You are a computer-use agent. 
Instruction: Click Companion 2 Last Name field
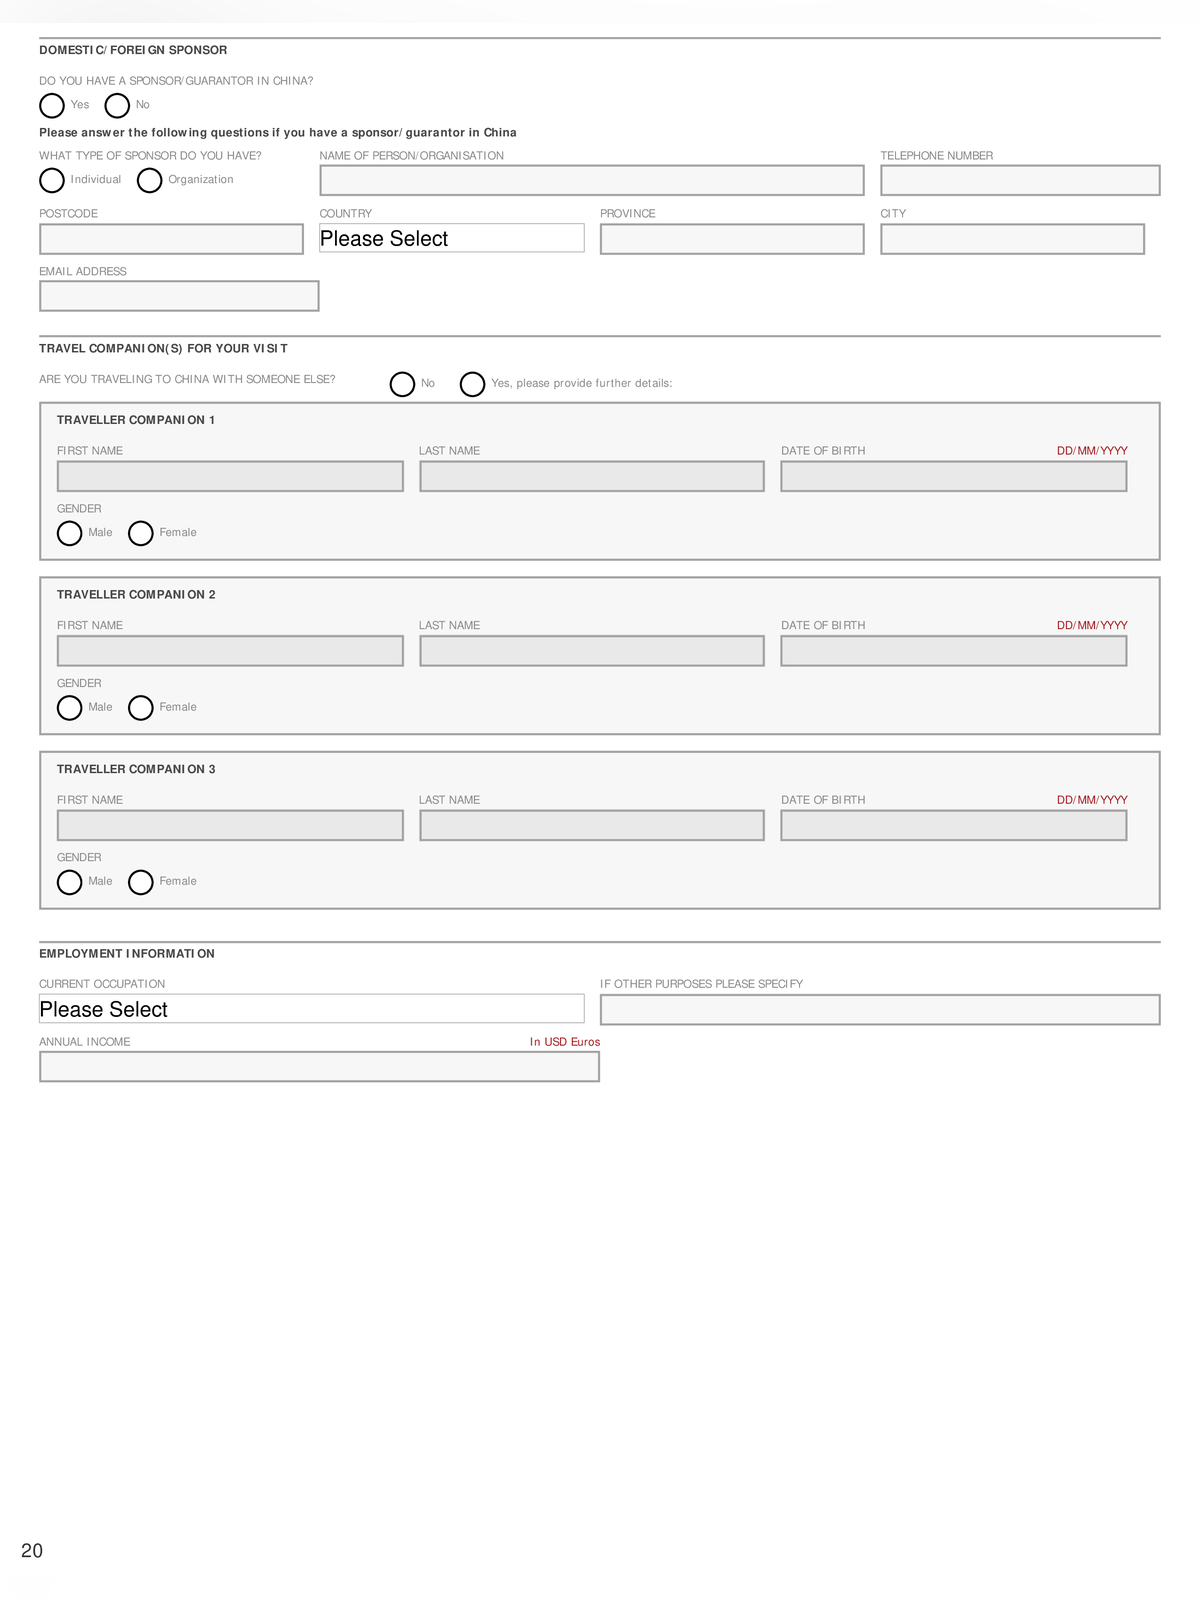(592, 651)
